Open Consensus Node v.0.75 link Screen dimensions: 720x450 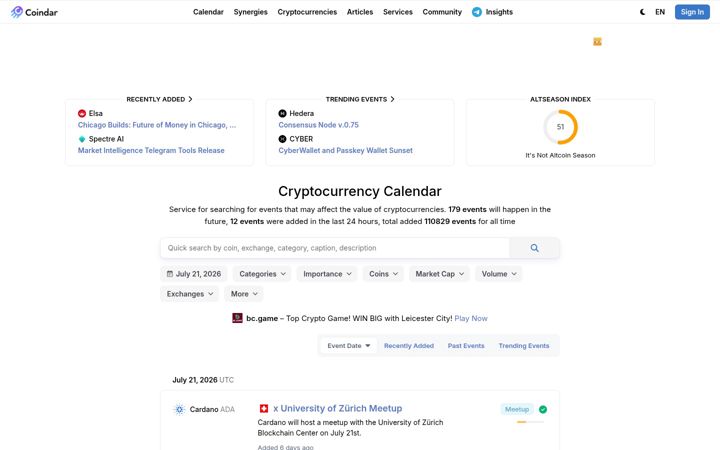[318, 125]
